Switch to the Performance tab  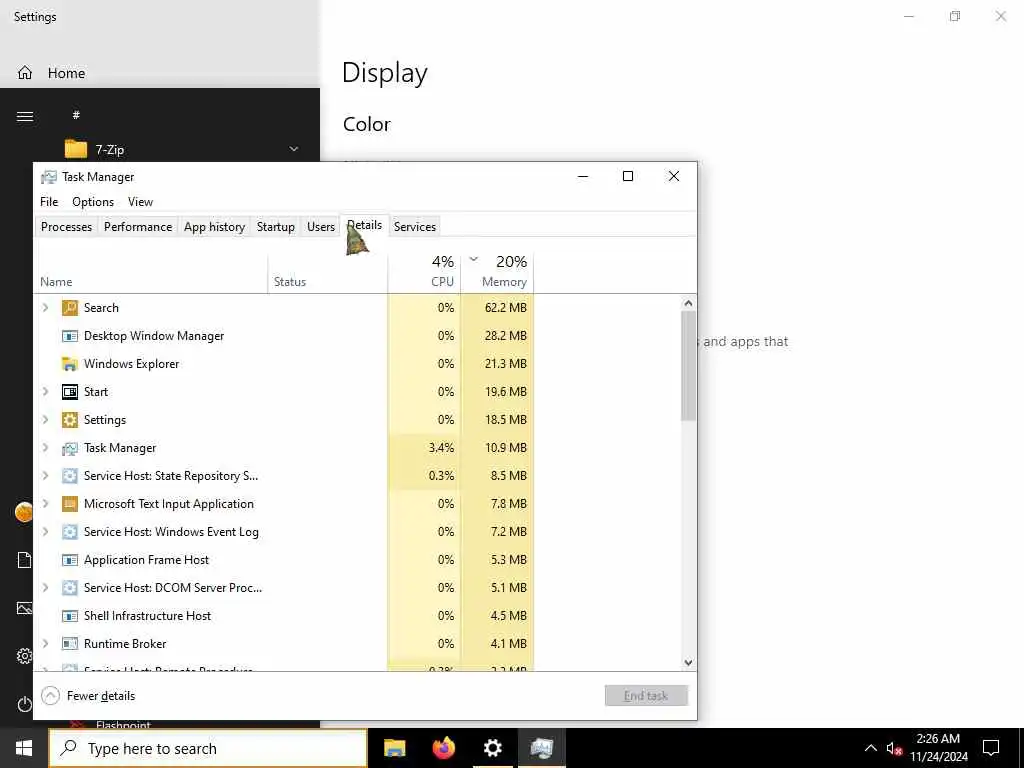click(x=138, y=227)
